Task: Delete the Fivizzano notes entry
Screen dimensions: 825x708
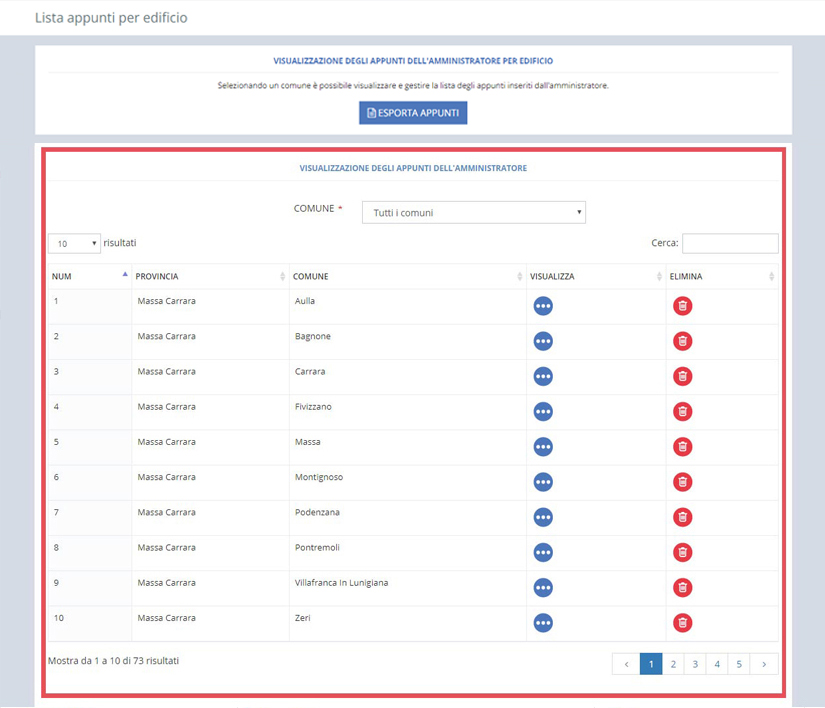Action: tap(682, 412)
